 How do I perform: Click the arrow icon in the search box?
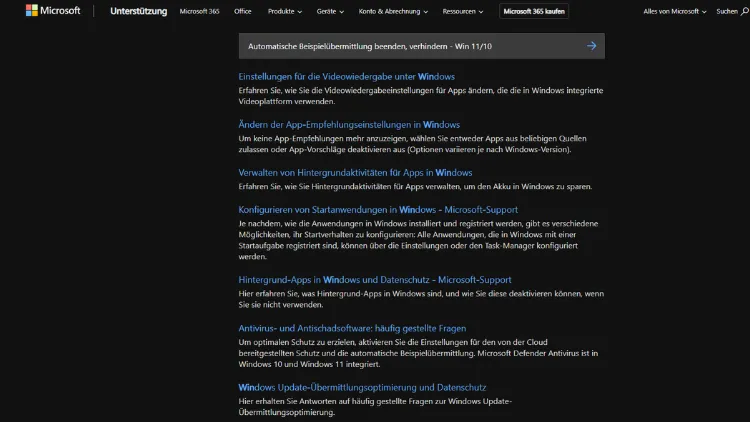coord(592,46)
